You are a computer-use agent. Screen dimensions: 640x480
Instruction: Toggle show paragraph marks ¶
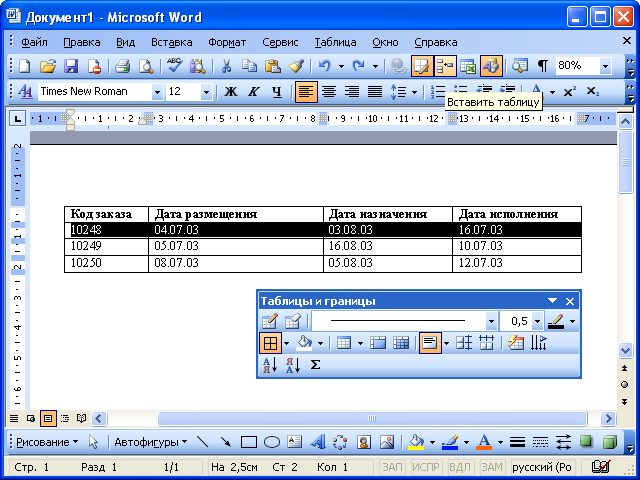tap(542, 66)
